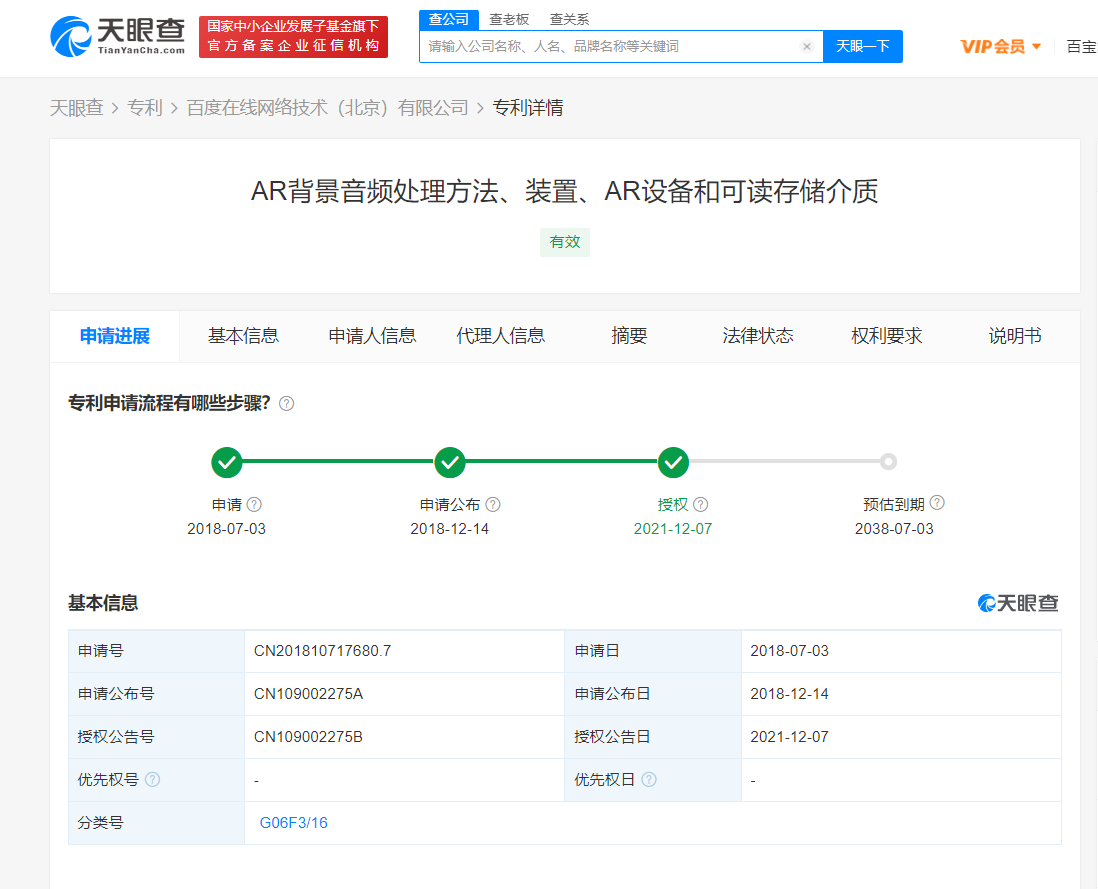Go to 专利 breadcrumb link
The width and height of the screenshot is (1098, 889).
pyautogui.click(x=145, y=108)
